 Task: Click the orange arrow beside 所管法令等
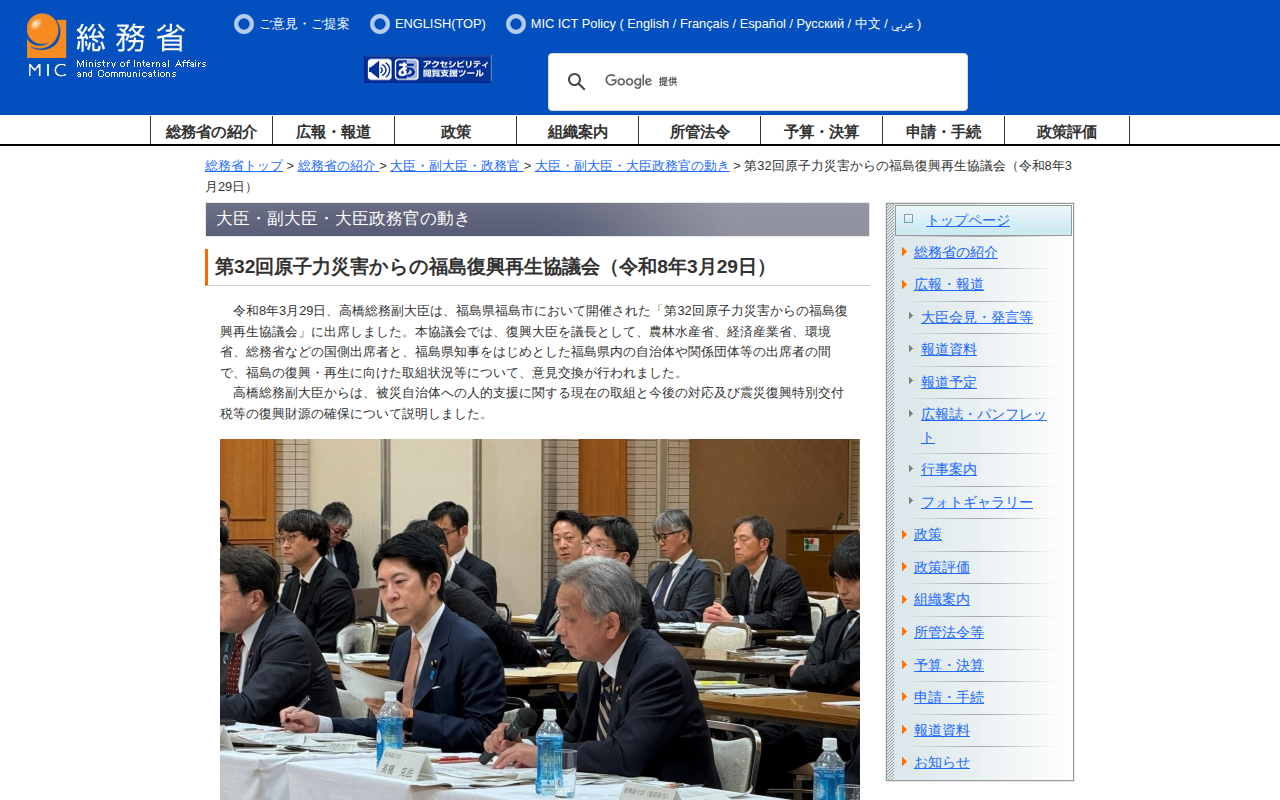click(x=904, y=632)
